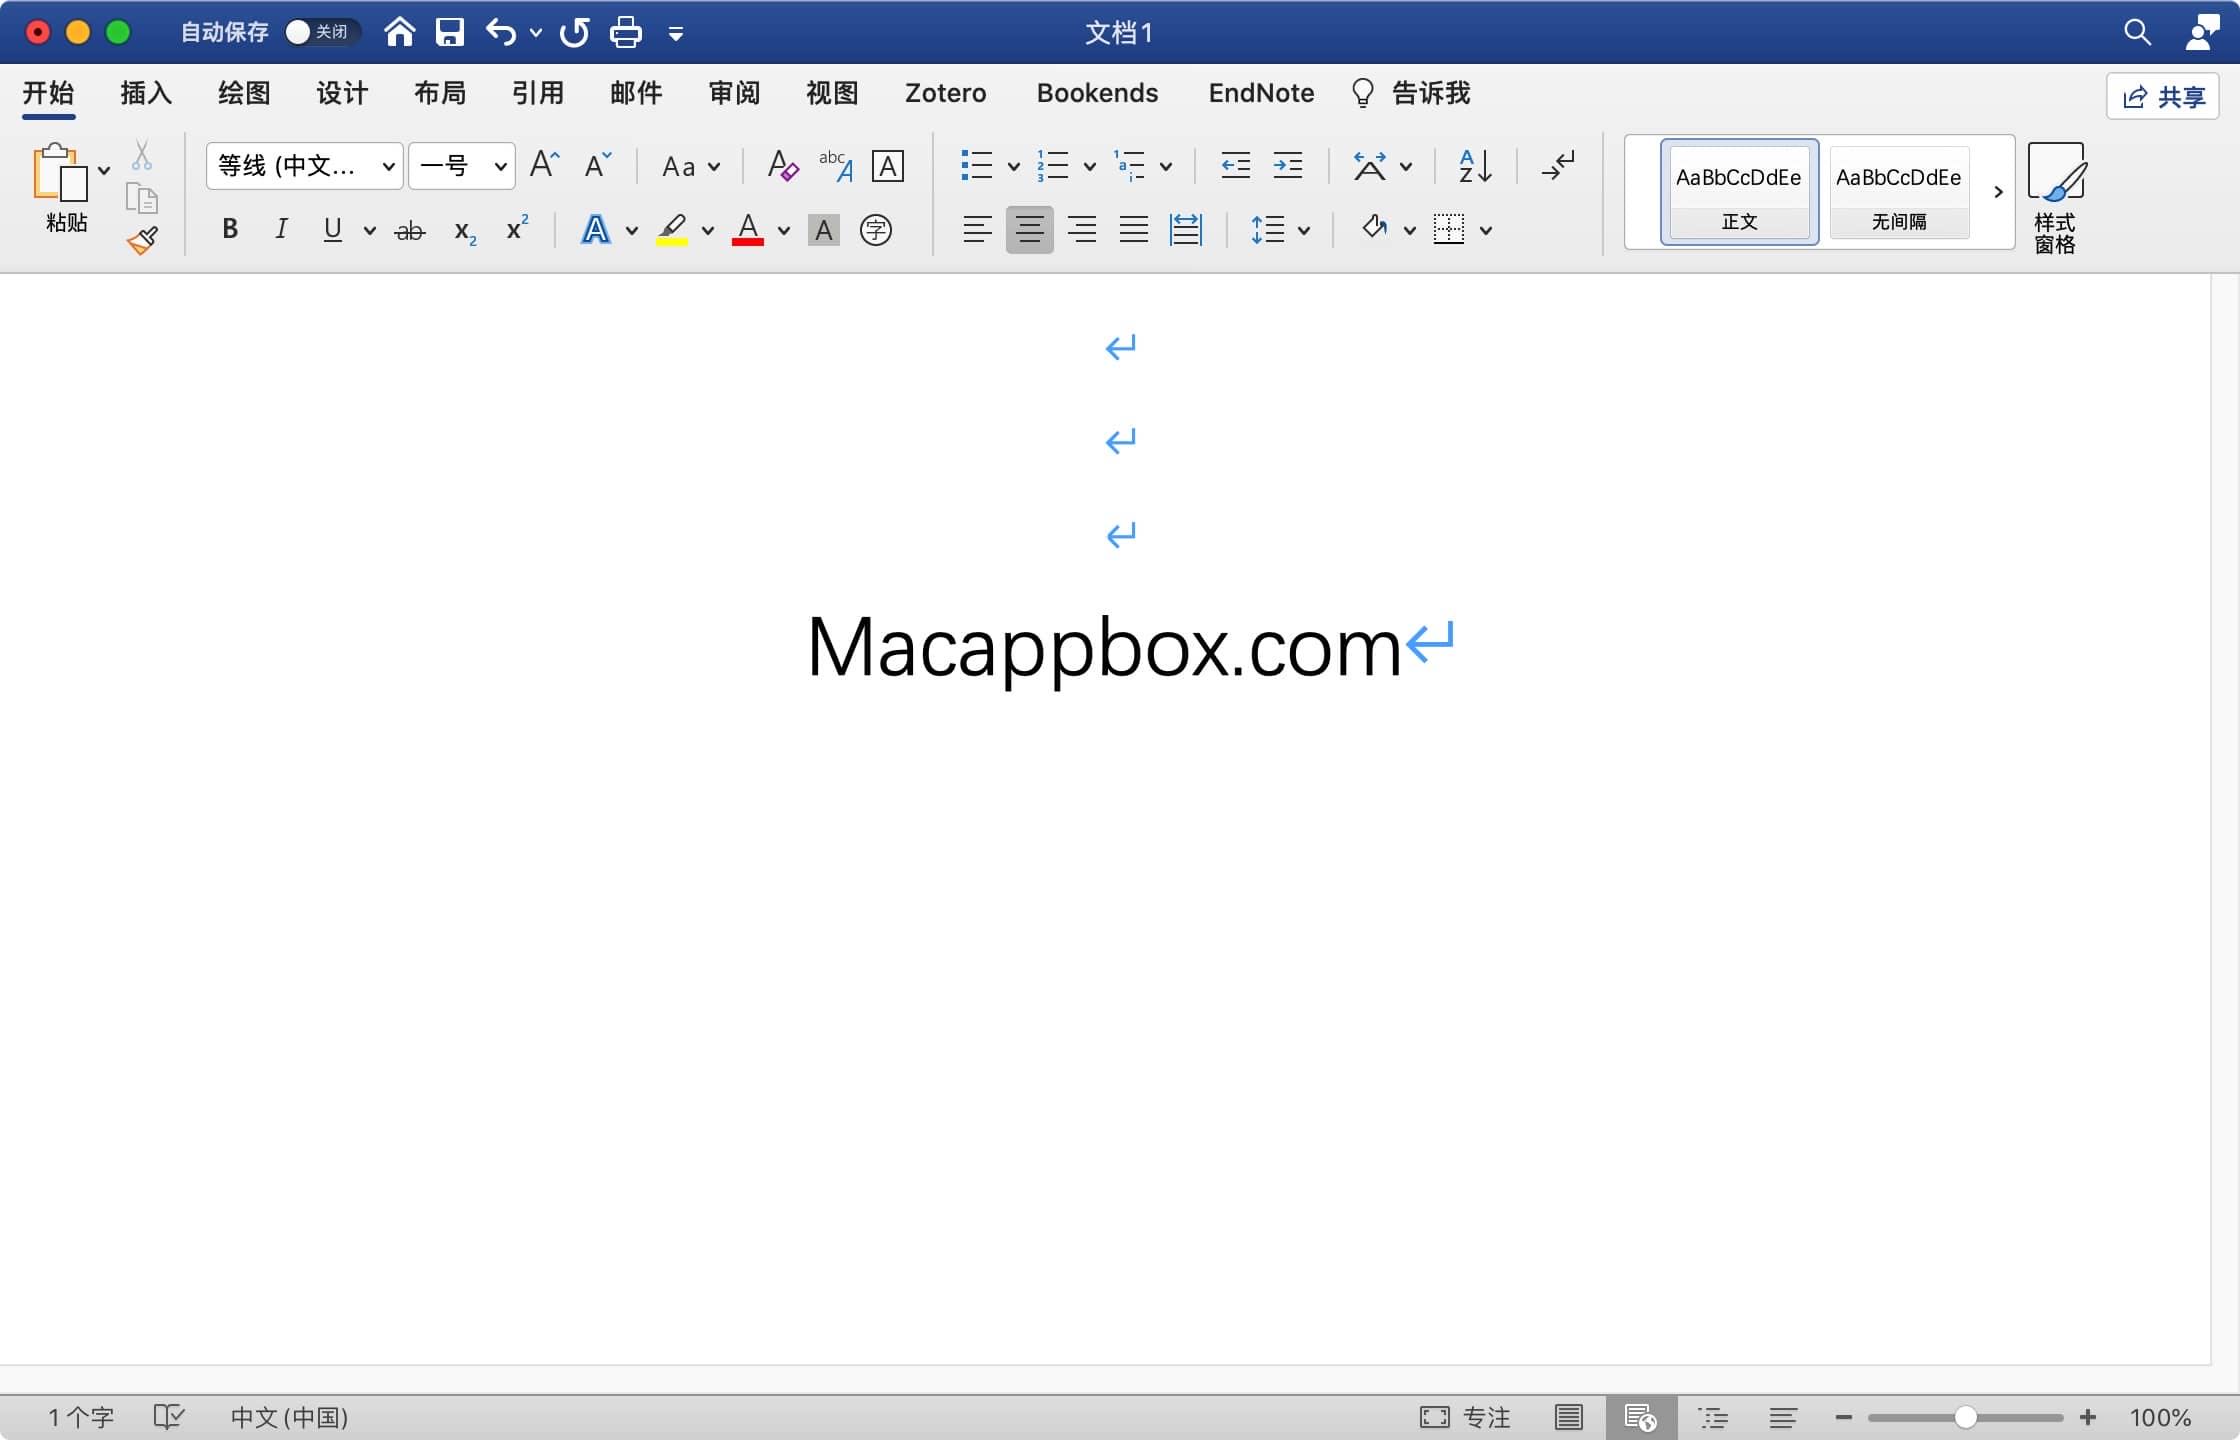This screenshot has height=1440, width=2240.
Task: Toggle bold formatting
Action: (x=229, y=229)
